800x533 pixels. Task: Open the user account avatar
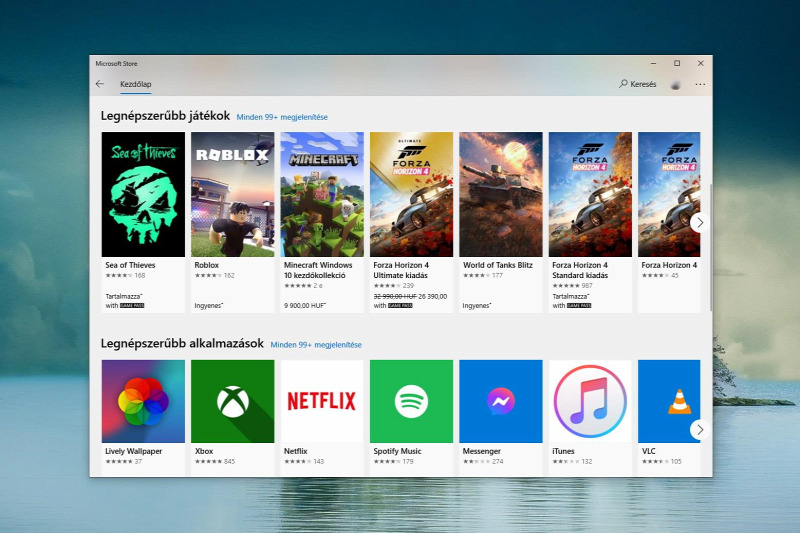[676, 85]
